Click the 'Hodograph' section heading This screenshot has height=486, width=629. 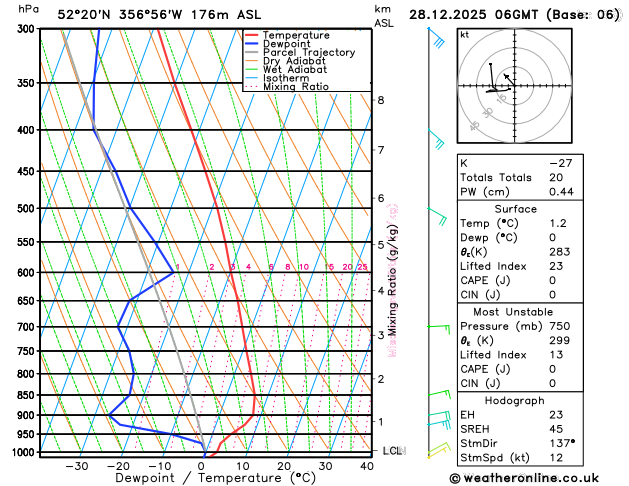514,401
